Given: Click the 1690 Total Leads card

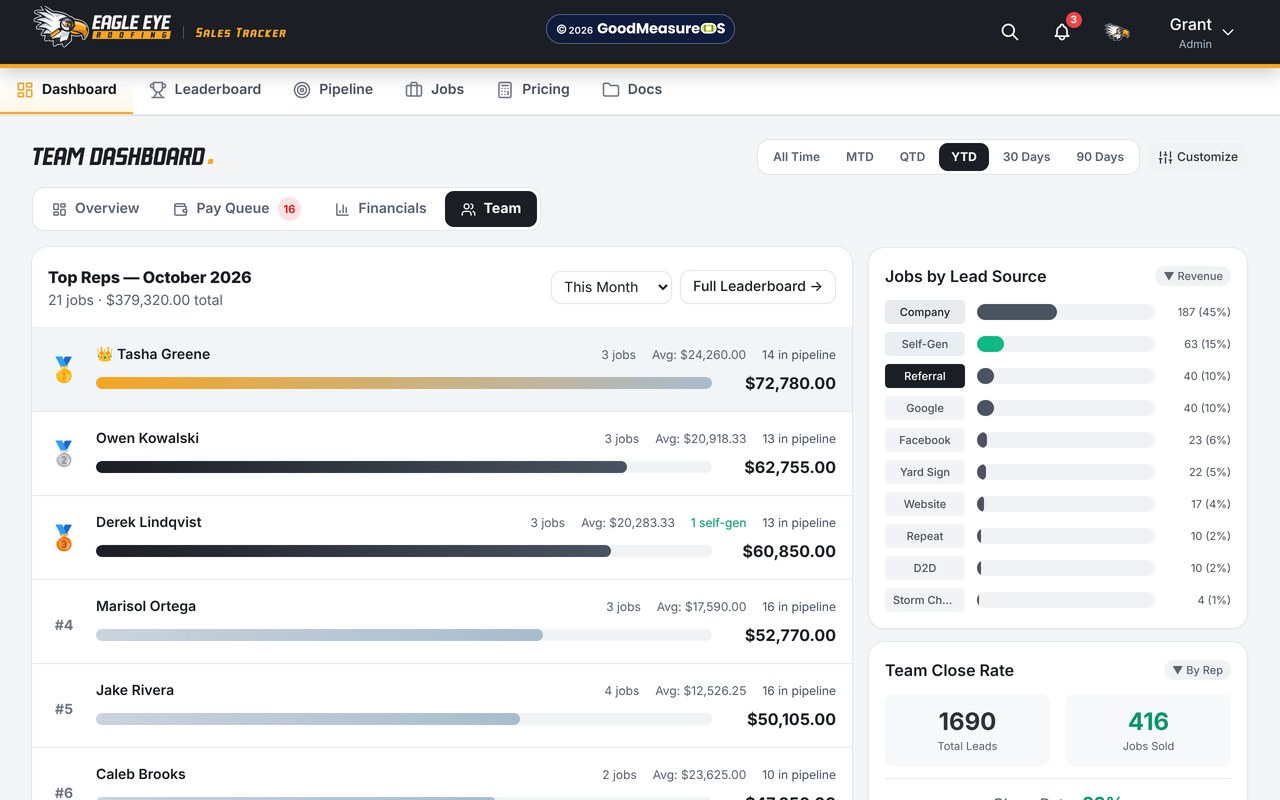Looking at the screenshot, I should pyautogui.click(x=967, y=730).
